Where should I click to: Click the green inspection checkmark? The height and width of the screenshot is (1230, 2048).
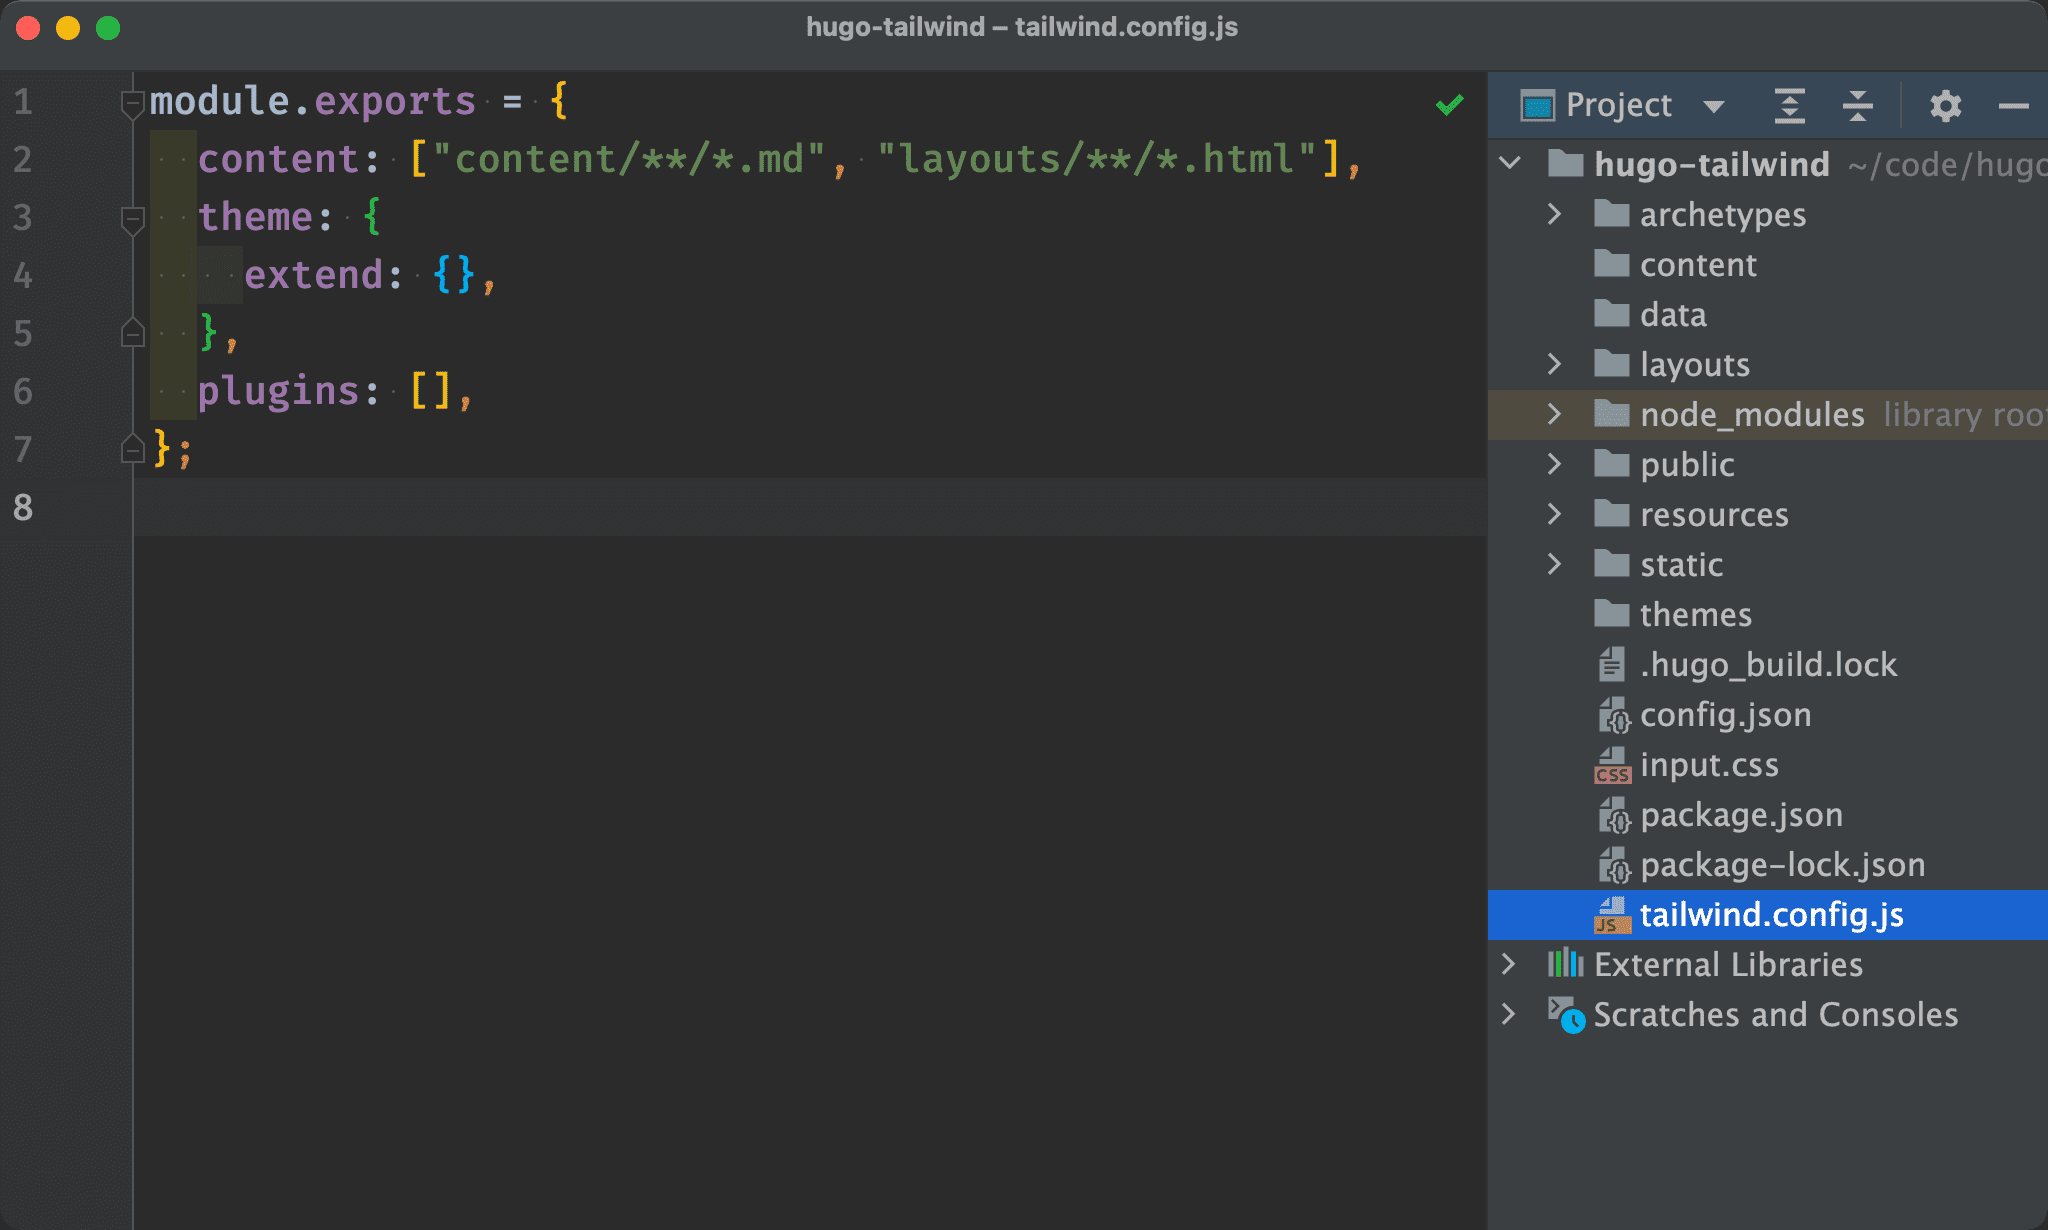pyautogui.click(x=1449, y=104)
